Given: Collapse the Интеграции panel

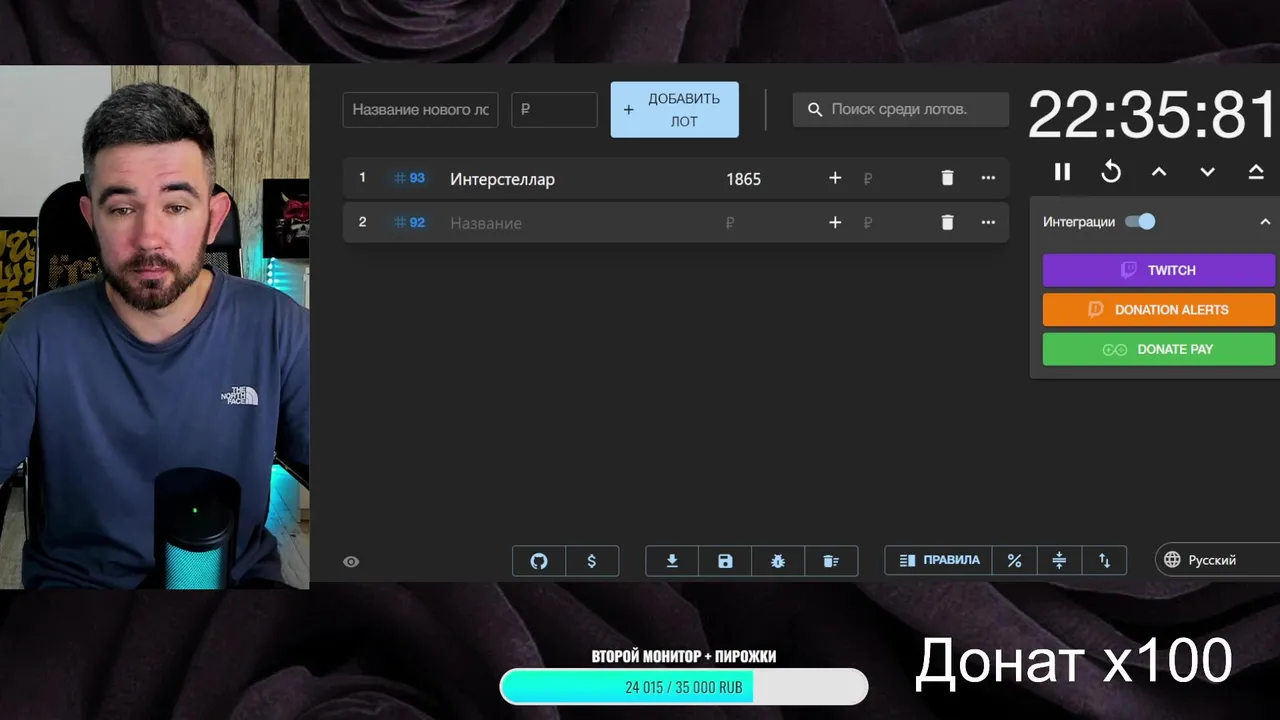Looking at the screenshot, I should point(1265,222).
